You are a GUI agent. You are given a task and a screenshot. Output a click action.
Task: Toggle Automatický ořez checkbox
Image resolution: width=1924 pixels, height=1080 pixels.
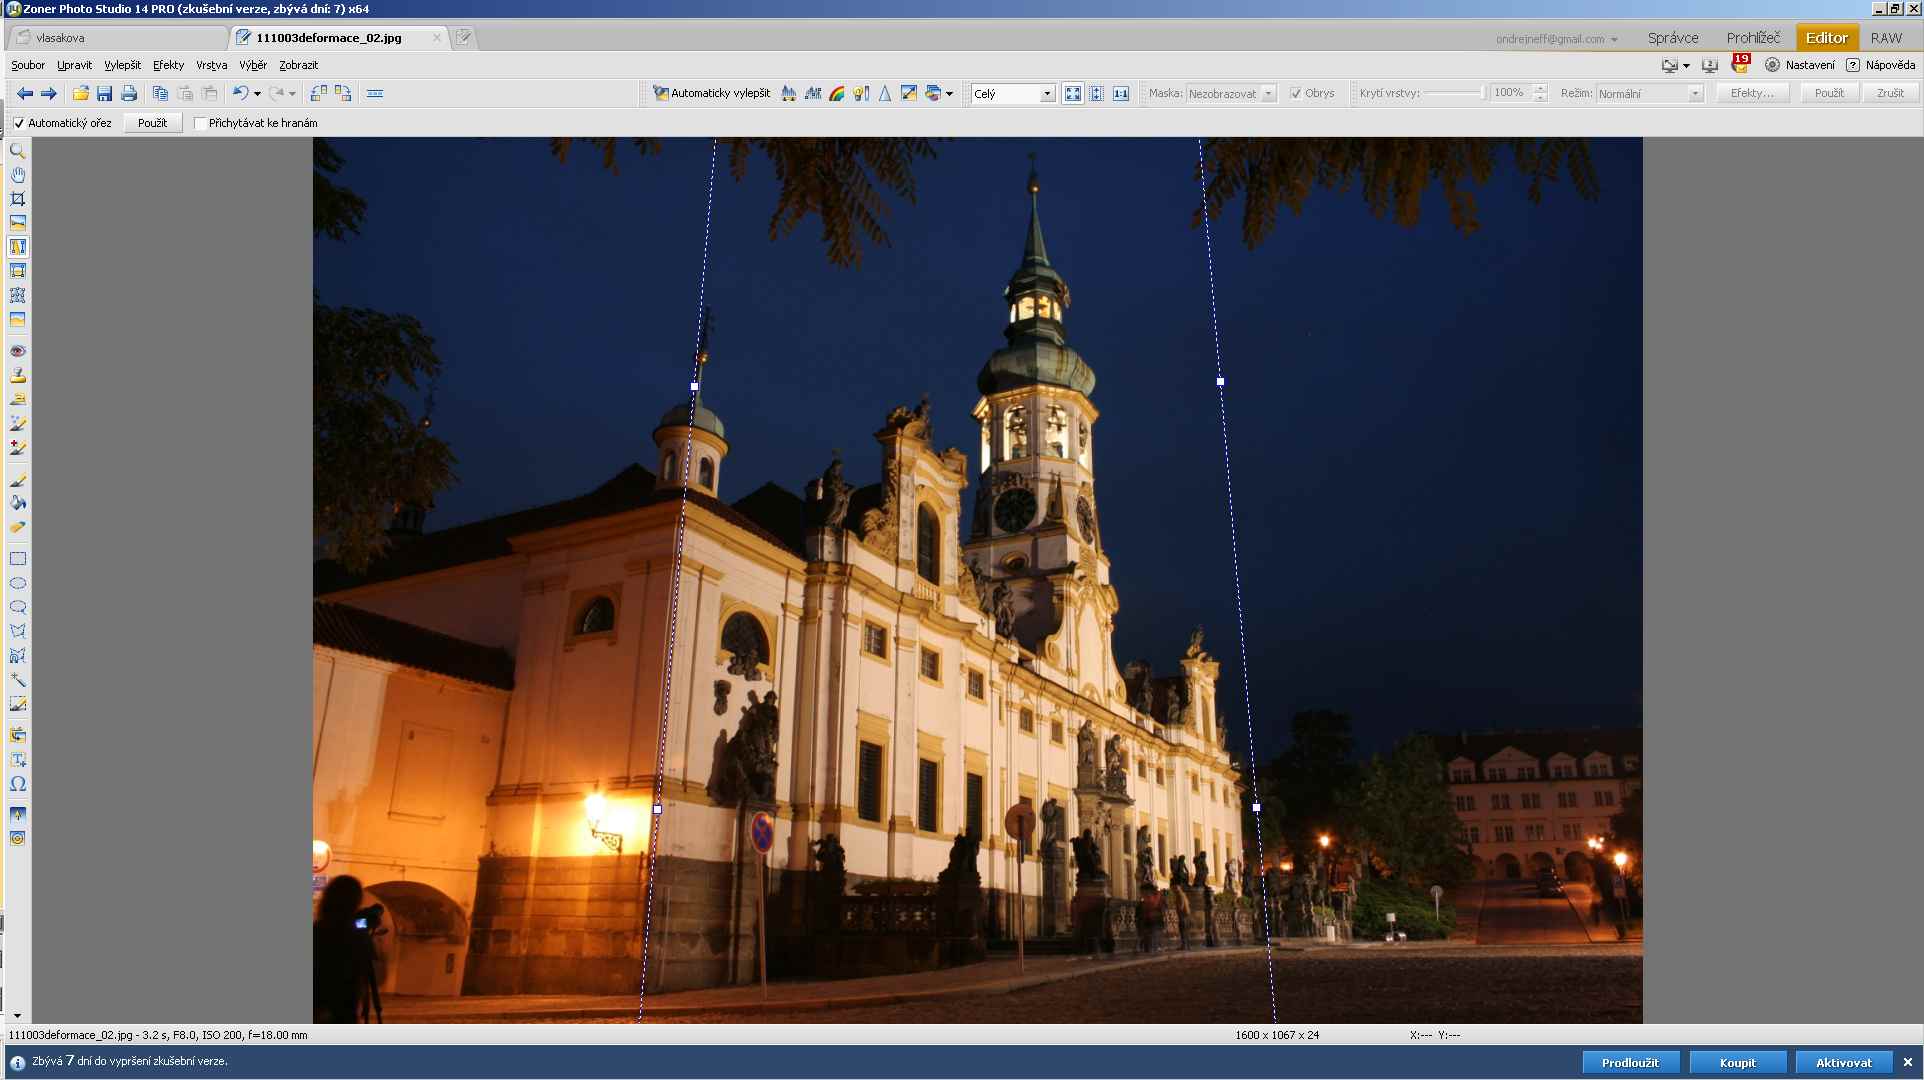tap(19, 123)
